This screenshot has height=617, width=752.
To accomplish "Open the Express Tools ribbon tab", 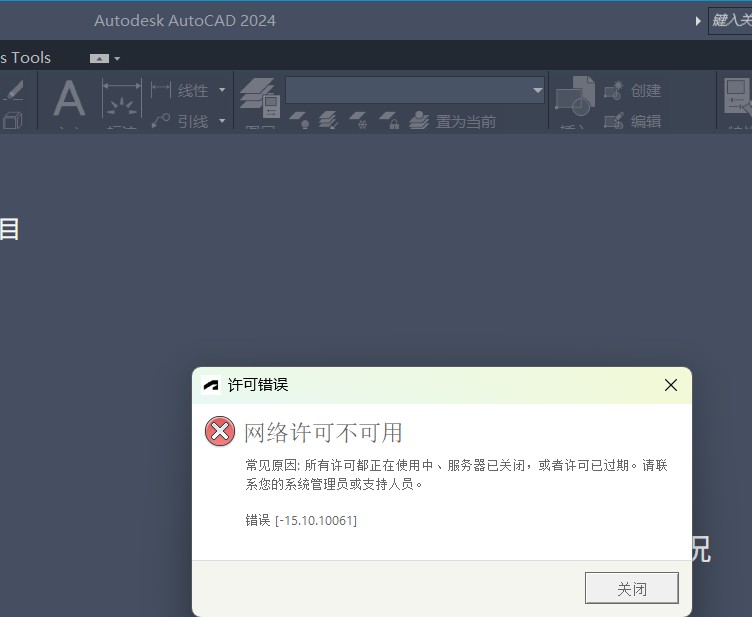I will click(25, 58).
